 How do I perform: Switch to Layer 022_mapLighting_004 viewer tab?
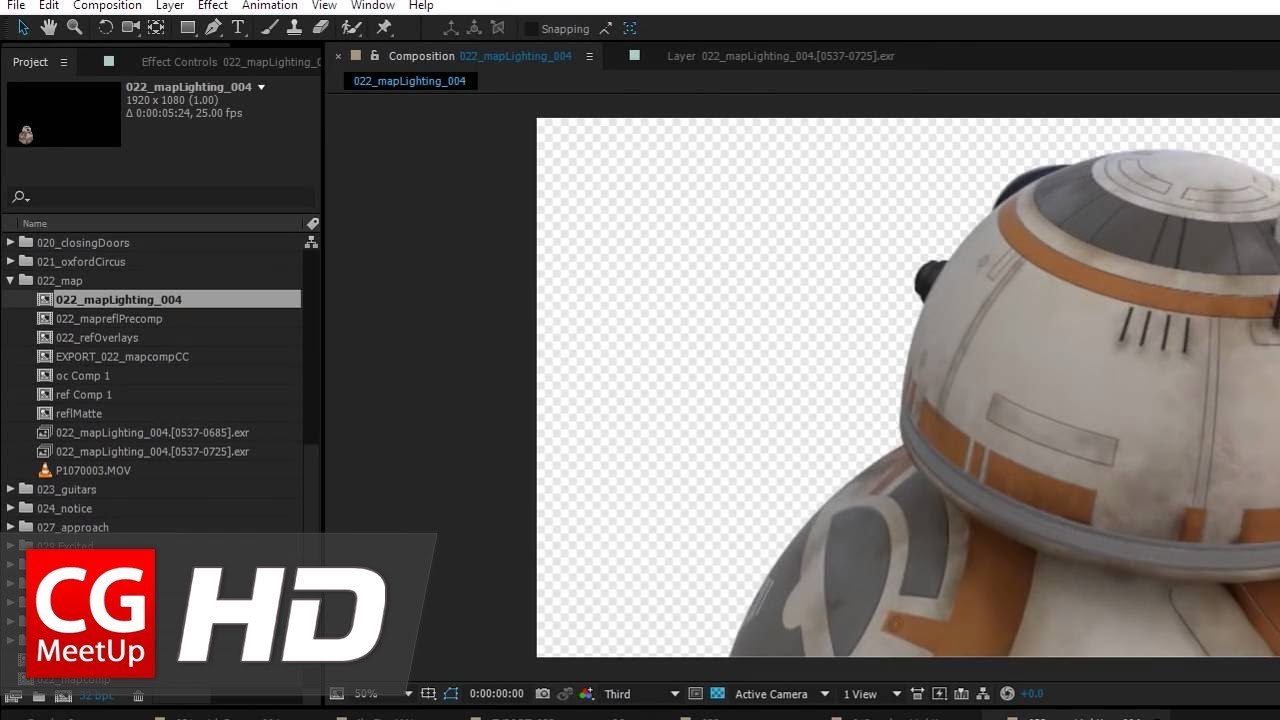coord(781,56)
